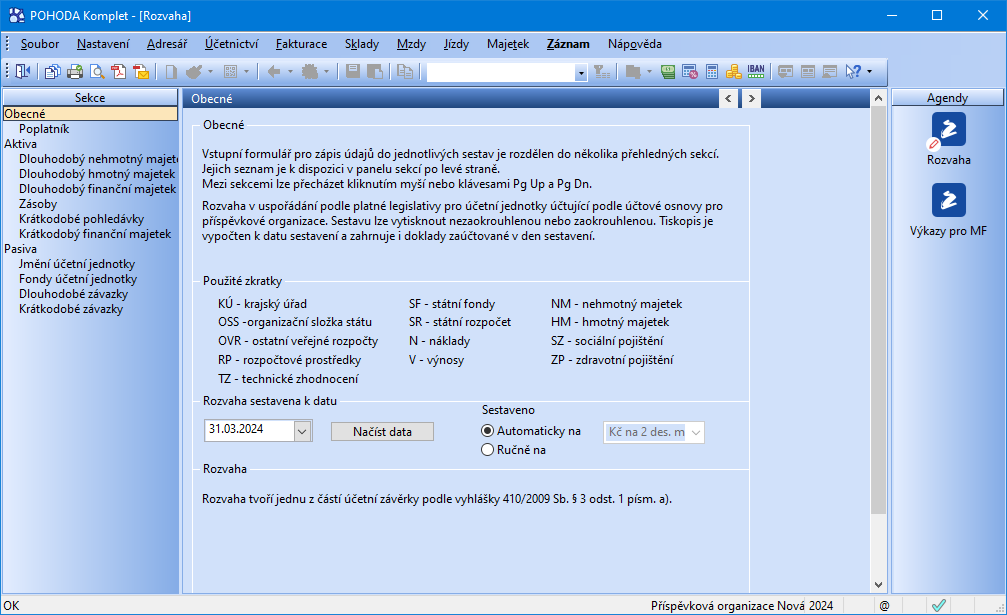Expand the date dropdown showing 31.03.2024
This screenshot has width=1007, height=615.
tap(303, 431)
